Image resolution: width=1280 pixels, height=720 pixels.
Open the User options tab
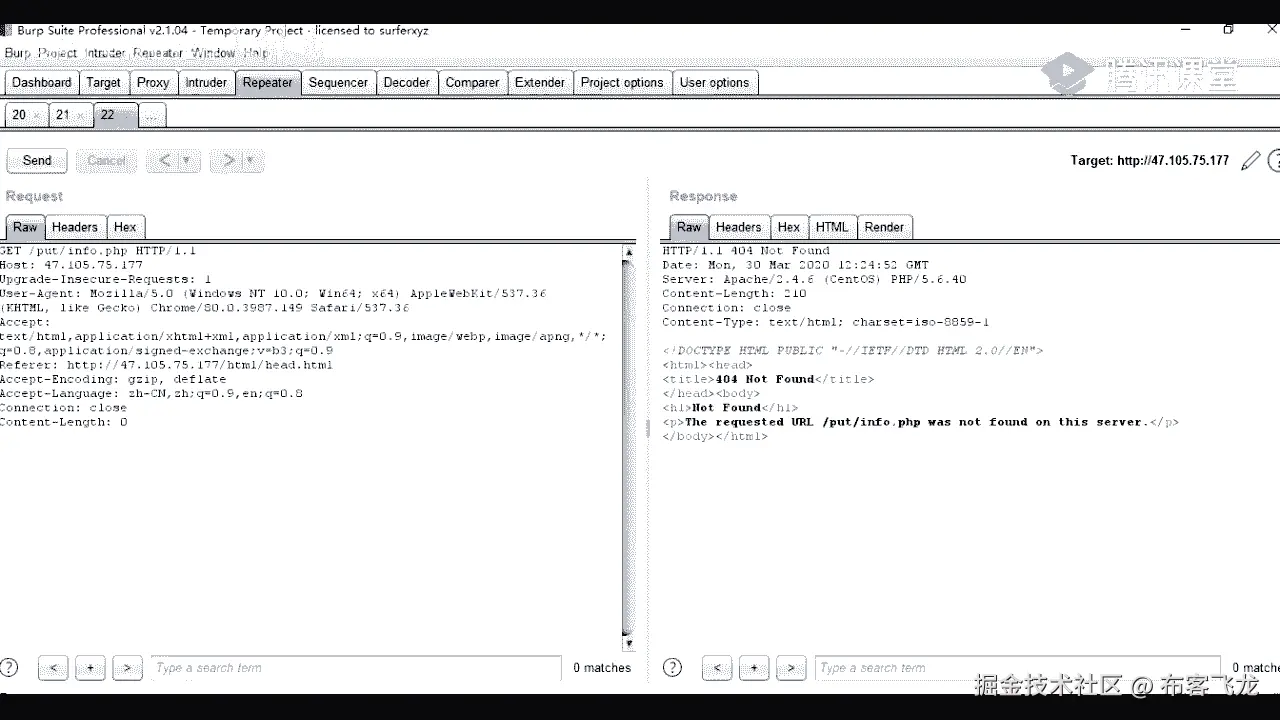[714, 83]
